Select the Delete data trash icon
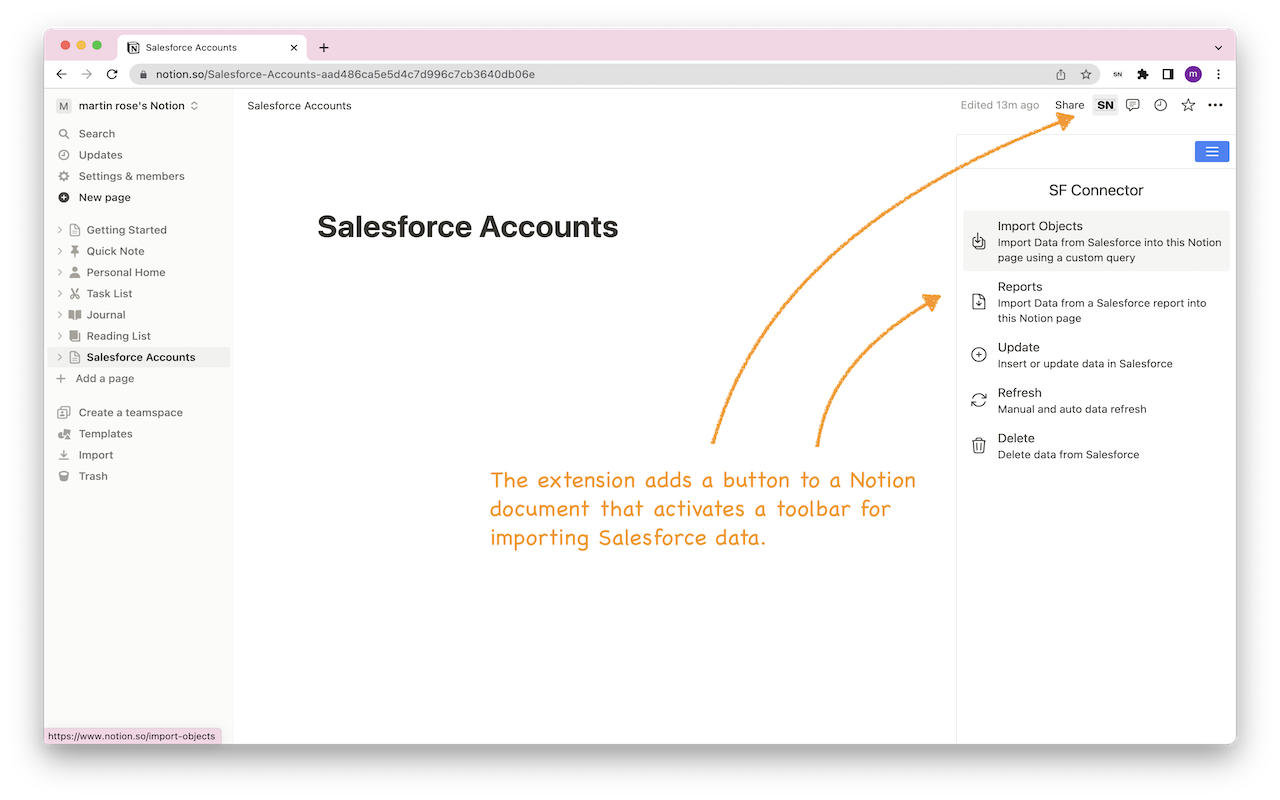This screenshot has height=800, width=1280. [978, 445]
